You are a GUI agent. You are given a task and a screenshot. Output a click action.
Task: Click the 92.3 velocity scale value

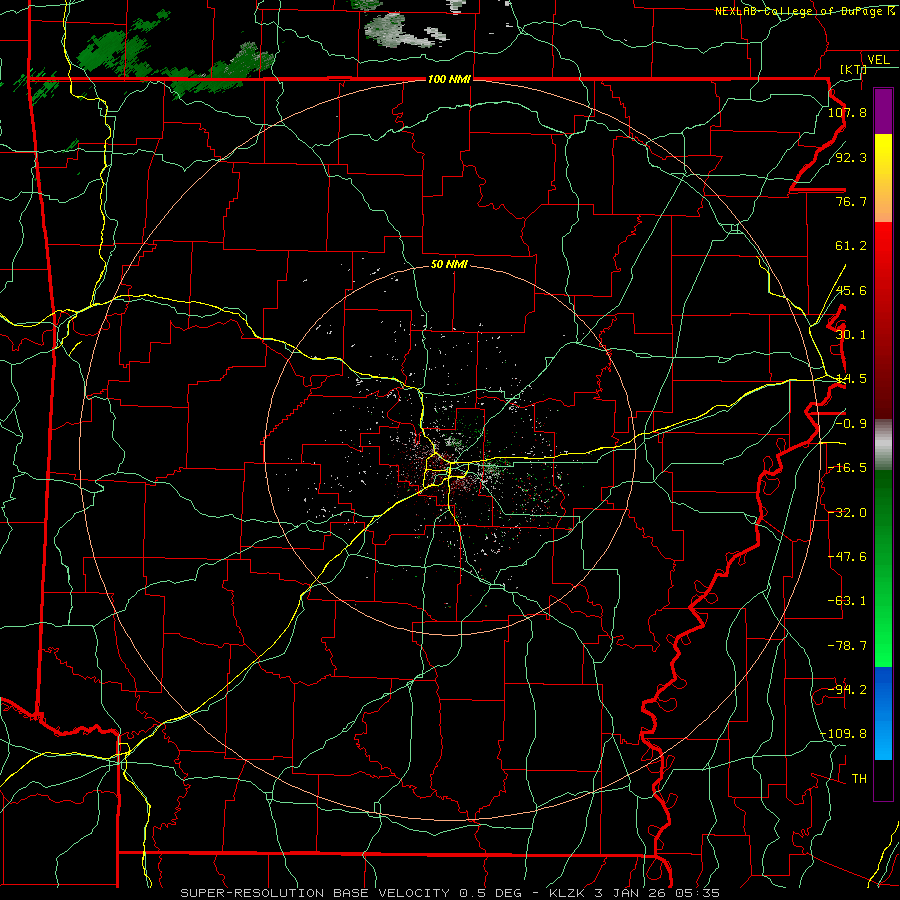851,157
